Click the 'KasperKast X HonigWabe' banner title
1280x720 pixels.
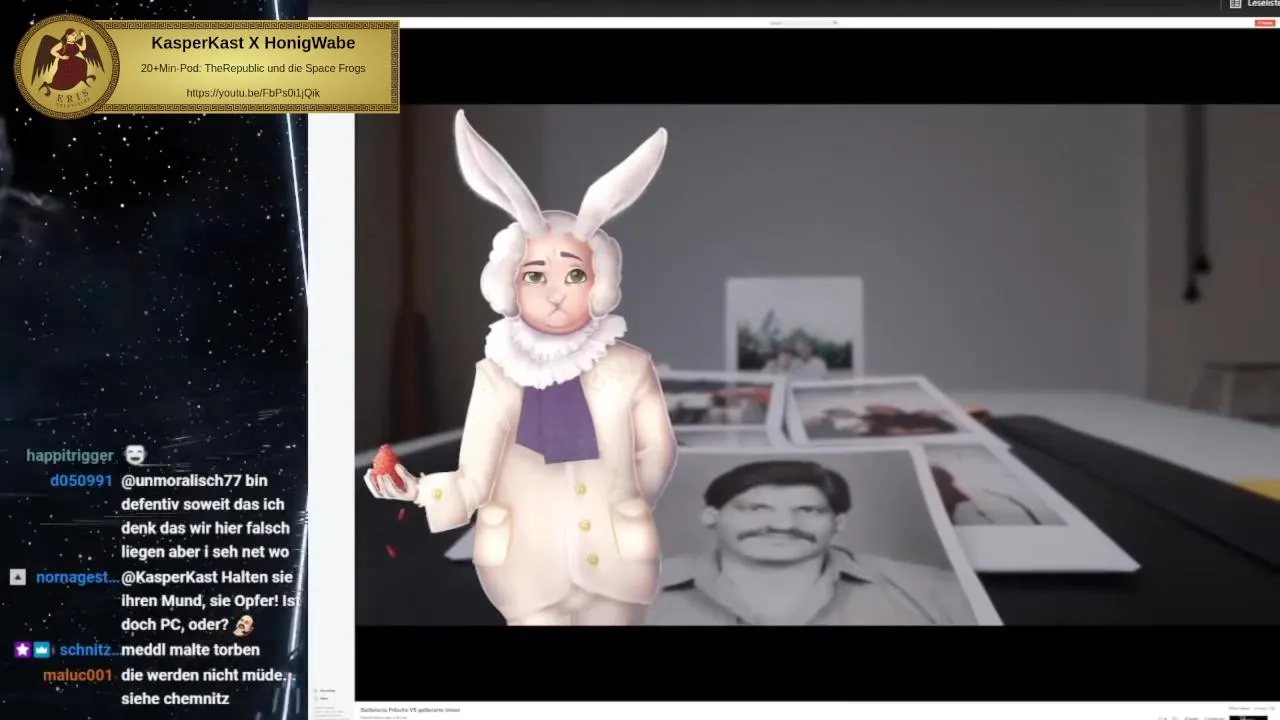tap(253, 43)
